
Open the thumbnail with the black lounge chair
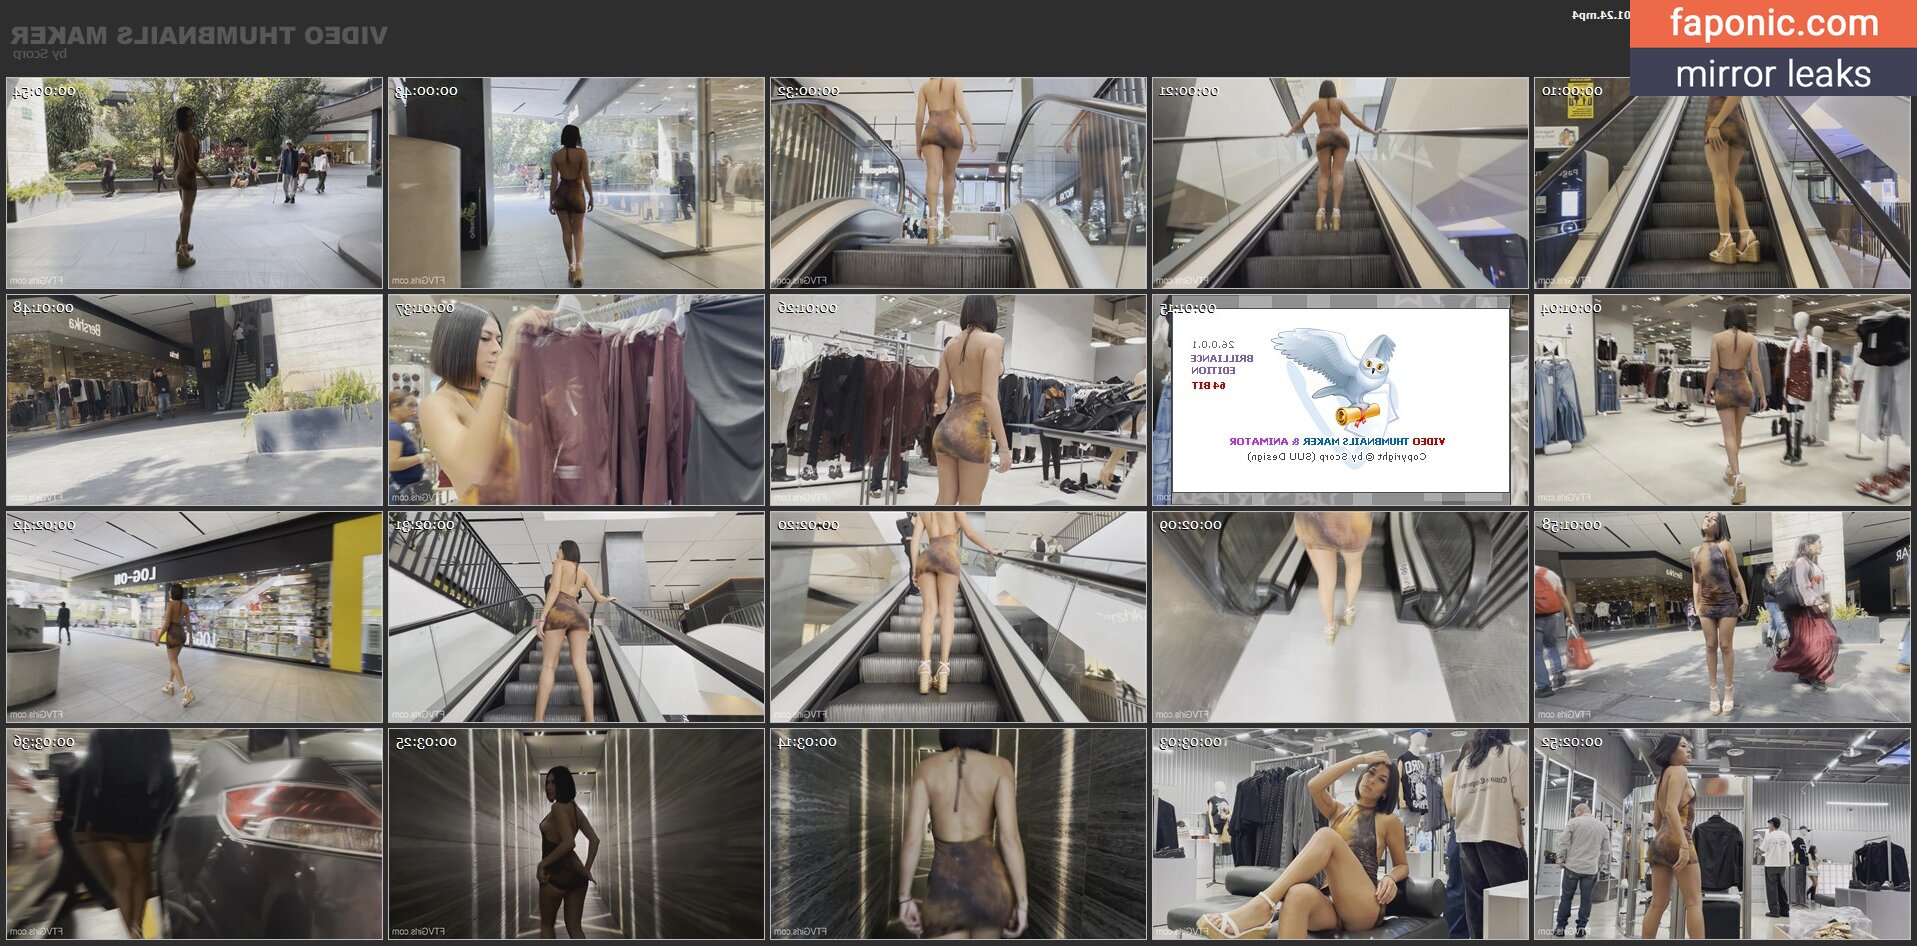[1339, 834]
